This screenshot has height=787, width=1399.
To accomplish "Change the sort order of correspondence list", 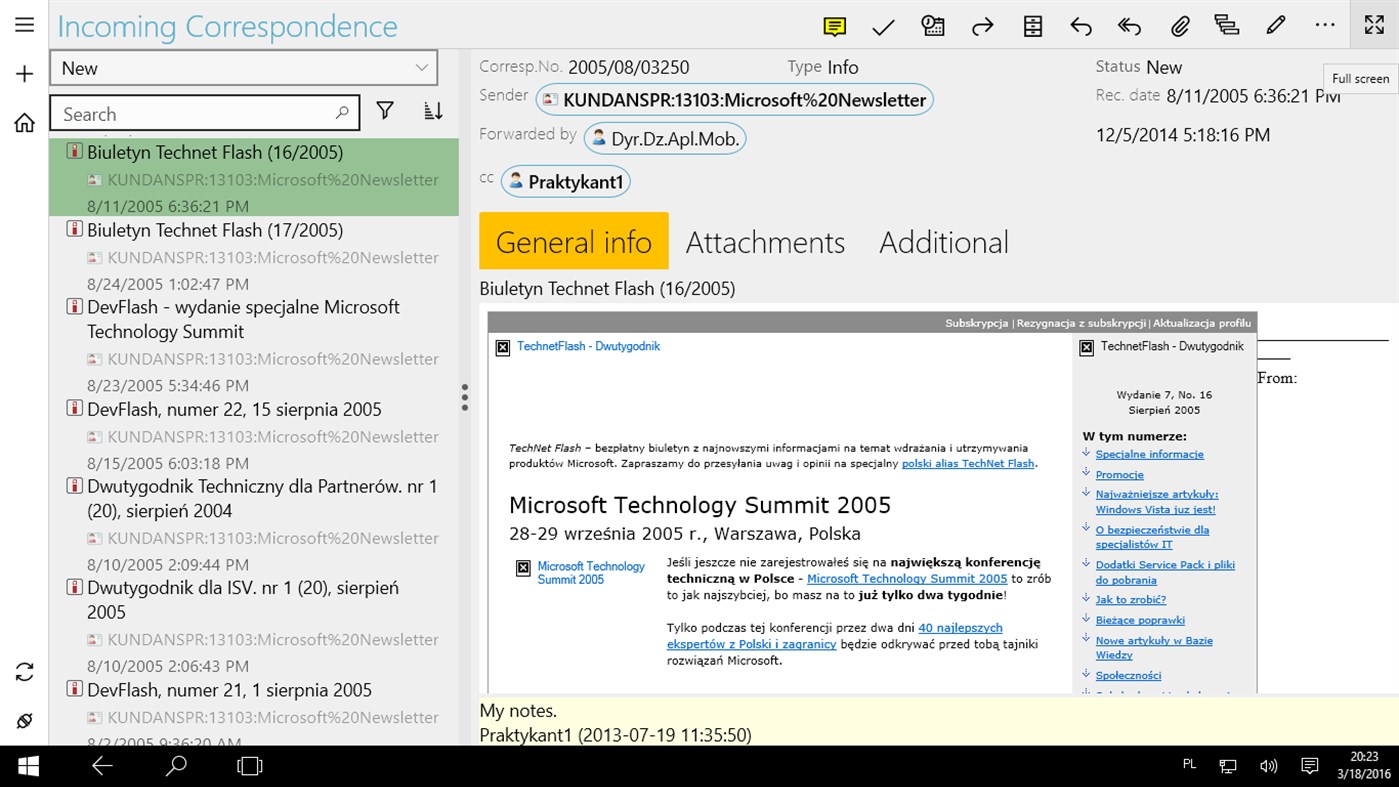I will tap(433, 112).
